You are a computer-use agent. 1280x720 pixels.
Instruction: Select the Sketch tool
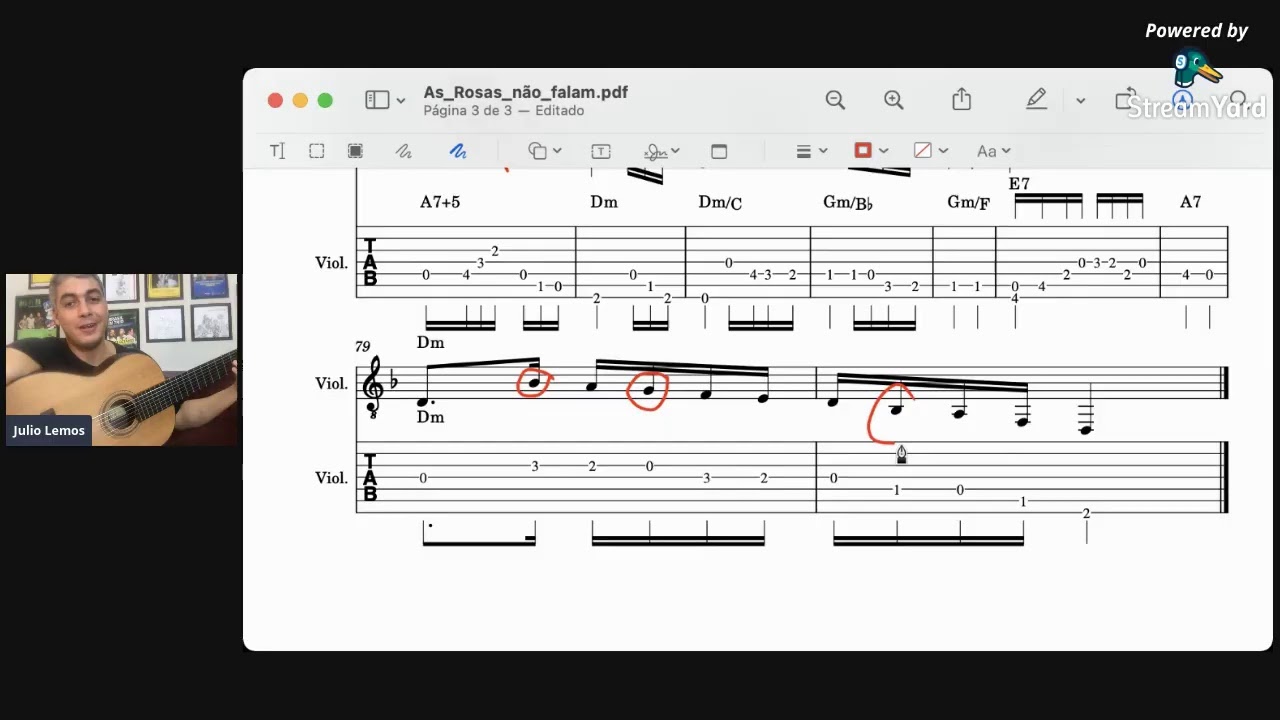403,151
